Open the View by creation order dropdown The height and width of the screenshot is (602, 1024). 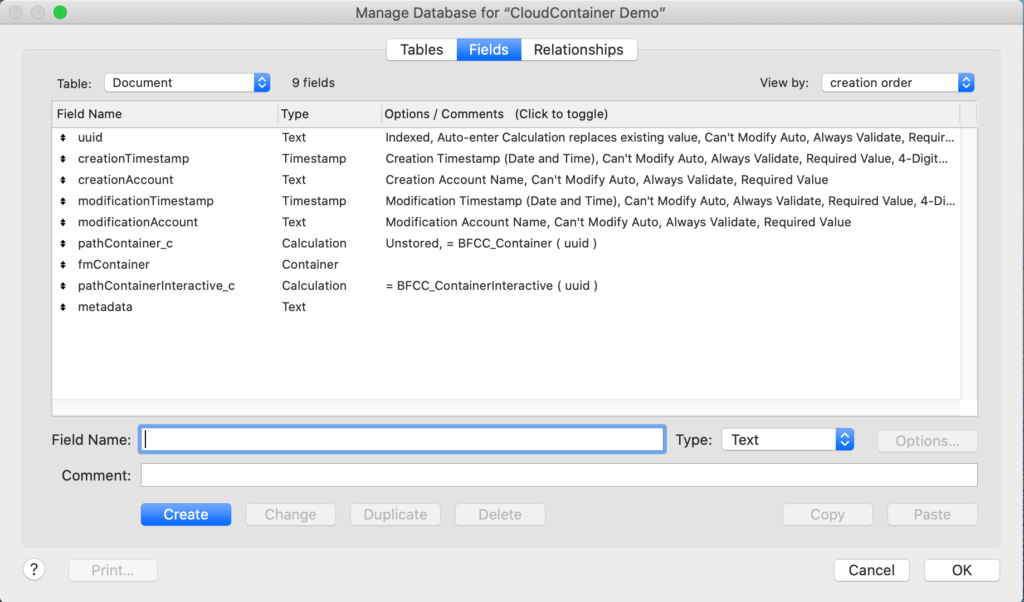pyautogui.click(x=897, y=83)
